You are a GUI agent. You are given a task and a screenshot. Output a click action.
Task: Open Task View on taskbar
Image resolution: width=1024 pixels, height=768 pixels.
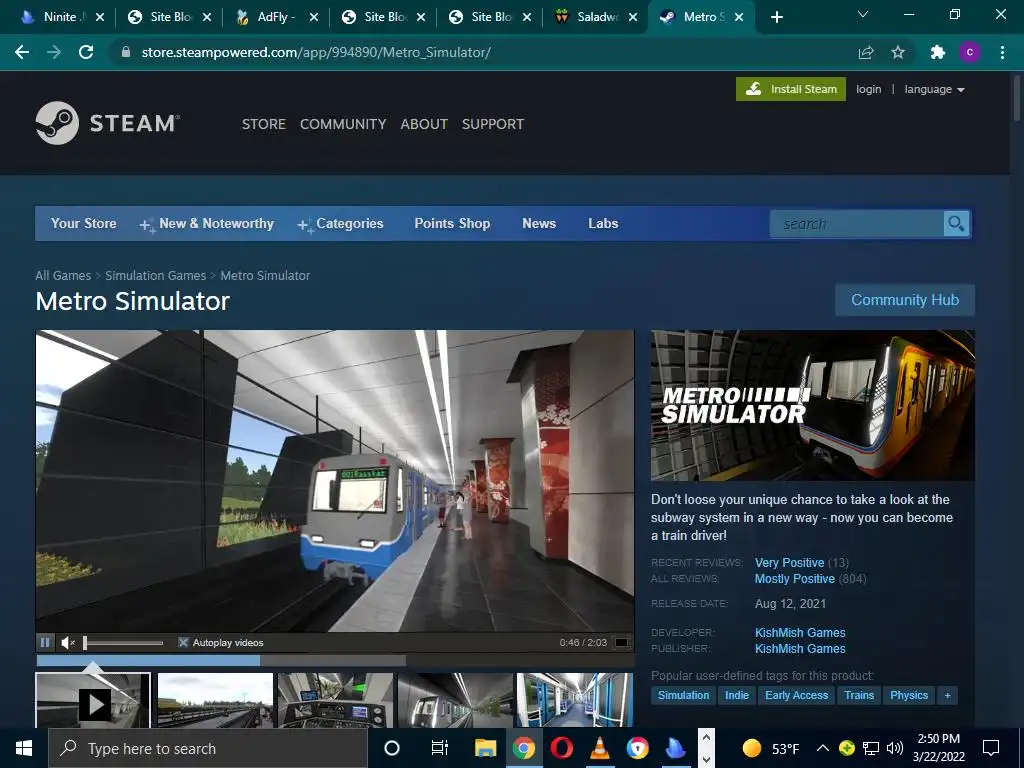pyautogui.click(x=440, y=748)
